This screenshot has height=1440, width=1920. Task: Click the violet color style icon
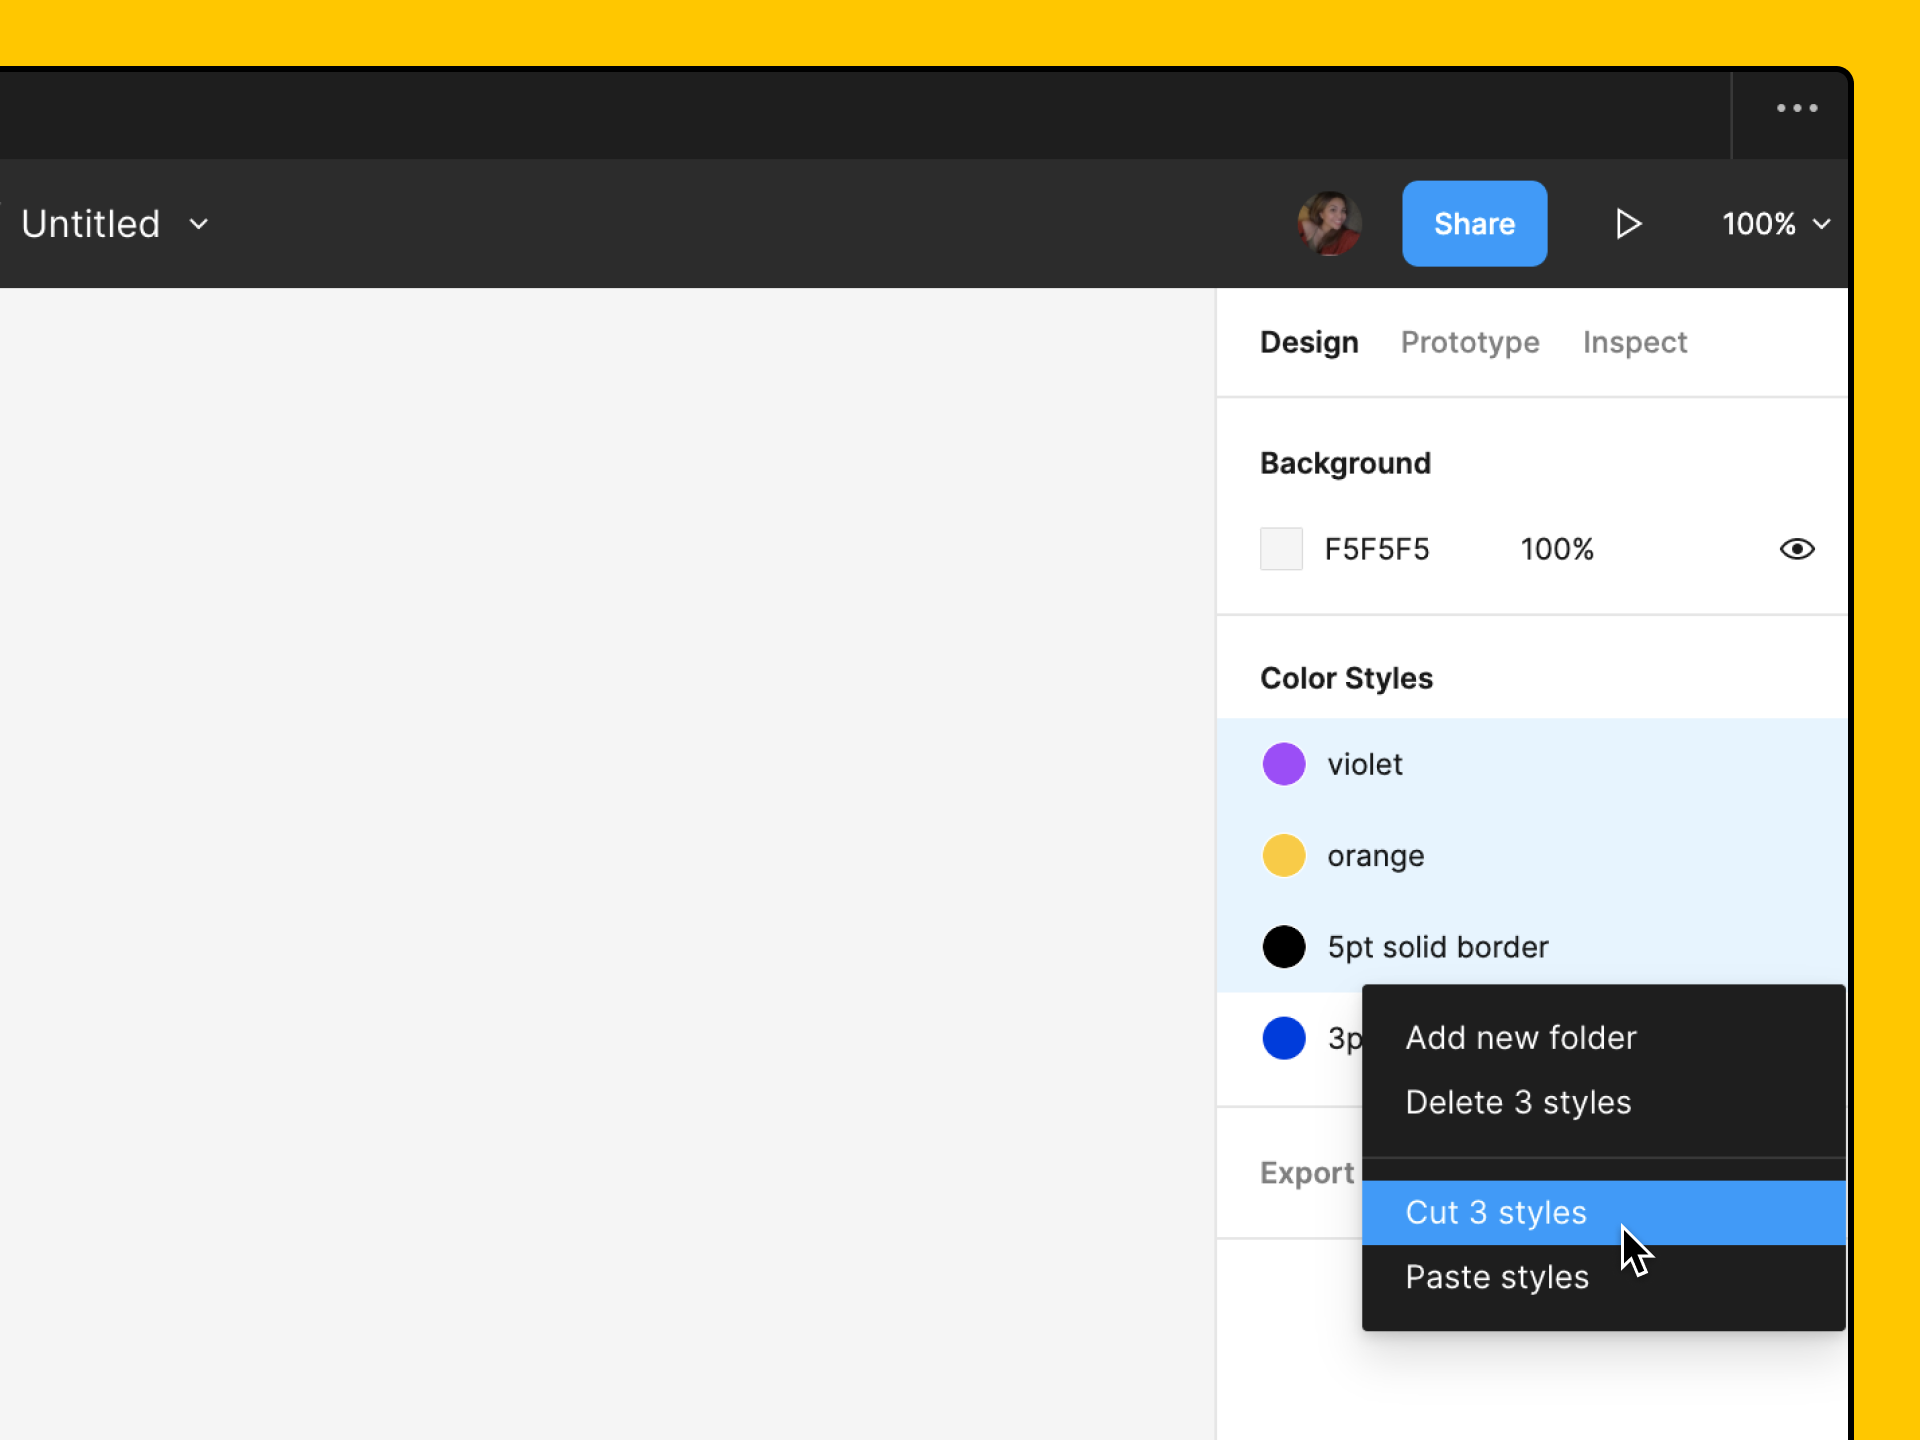tap(1284, 763)
